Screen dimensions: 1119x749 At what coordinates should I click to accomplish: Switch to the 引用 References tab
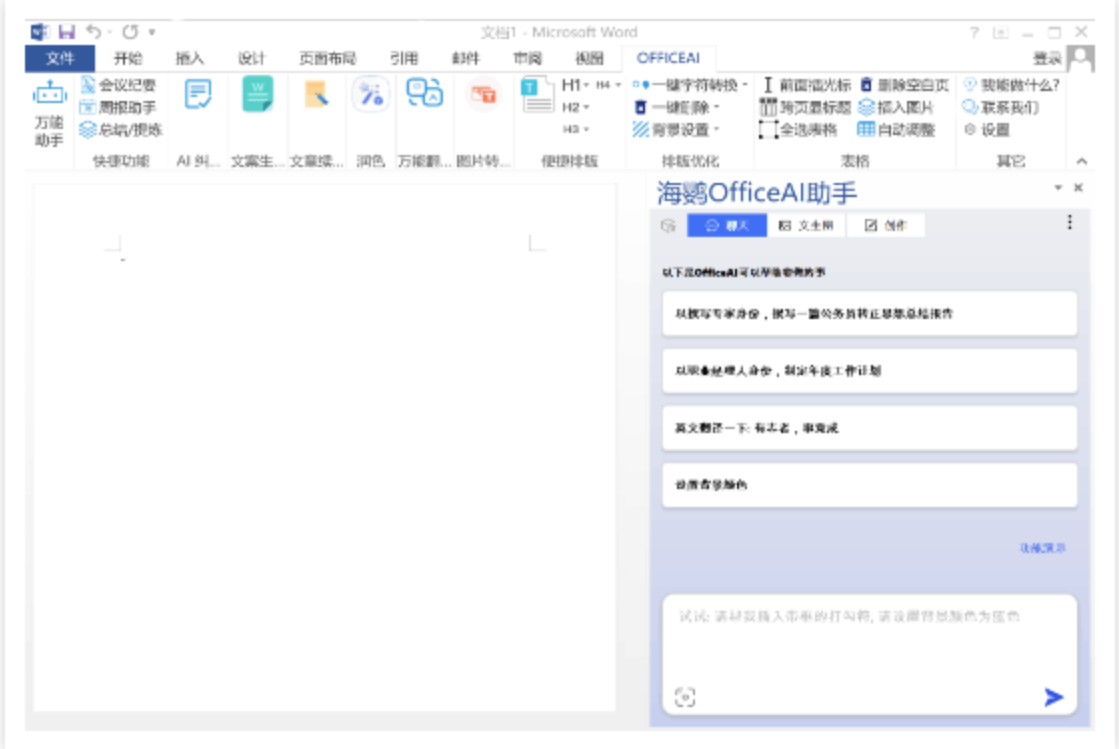click(x=404, y=58)
